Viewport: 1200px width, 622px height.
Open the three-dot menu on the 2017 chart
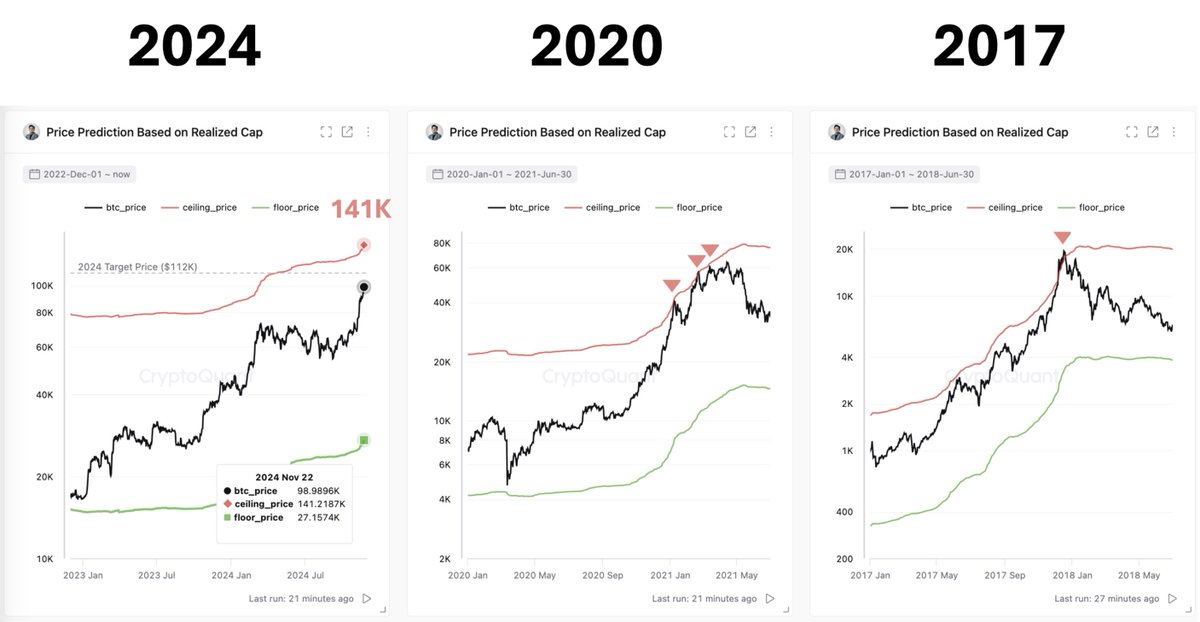(x=1173, y=131)
